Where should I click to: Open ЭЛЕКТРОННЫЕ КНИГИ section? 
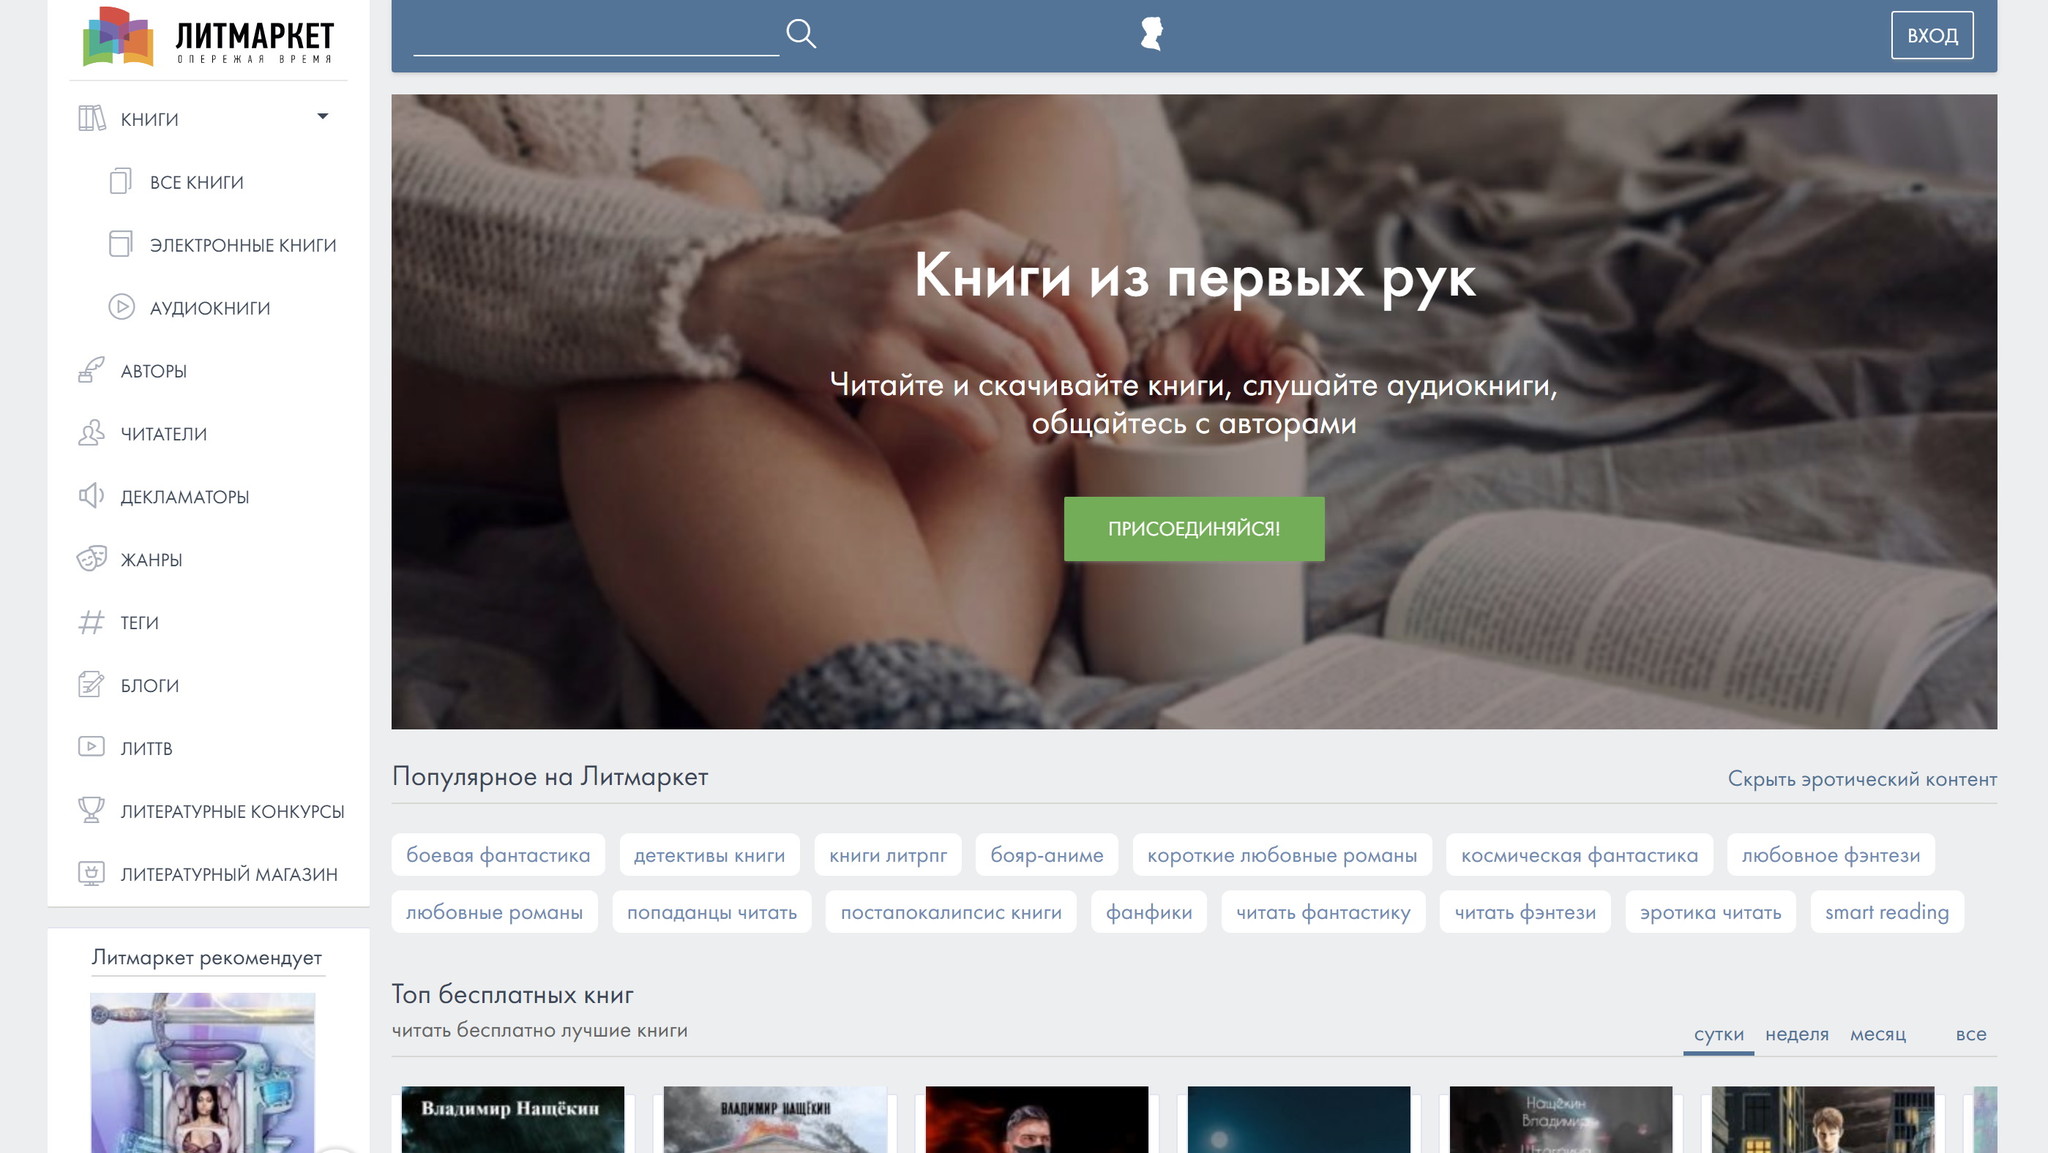[243, 245]
